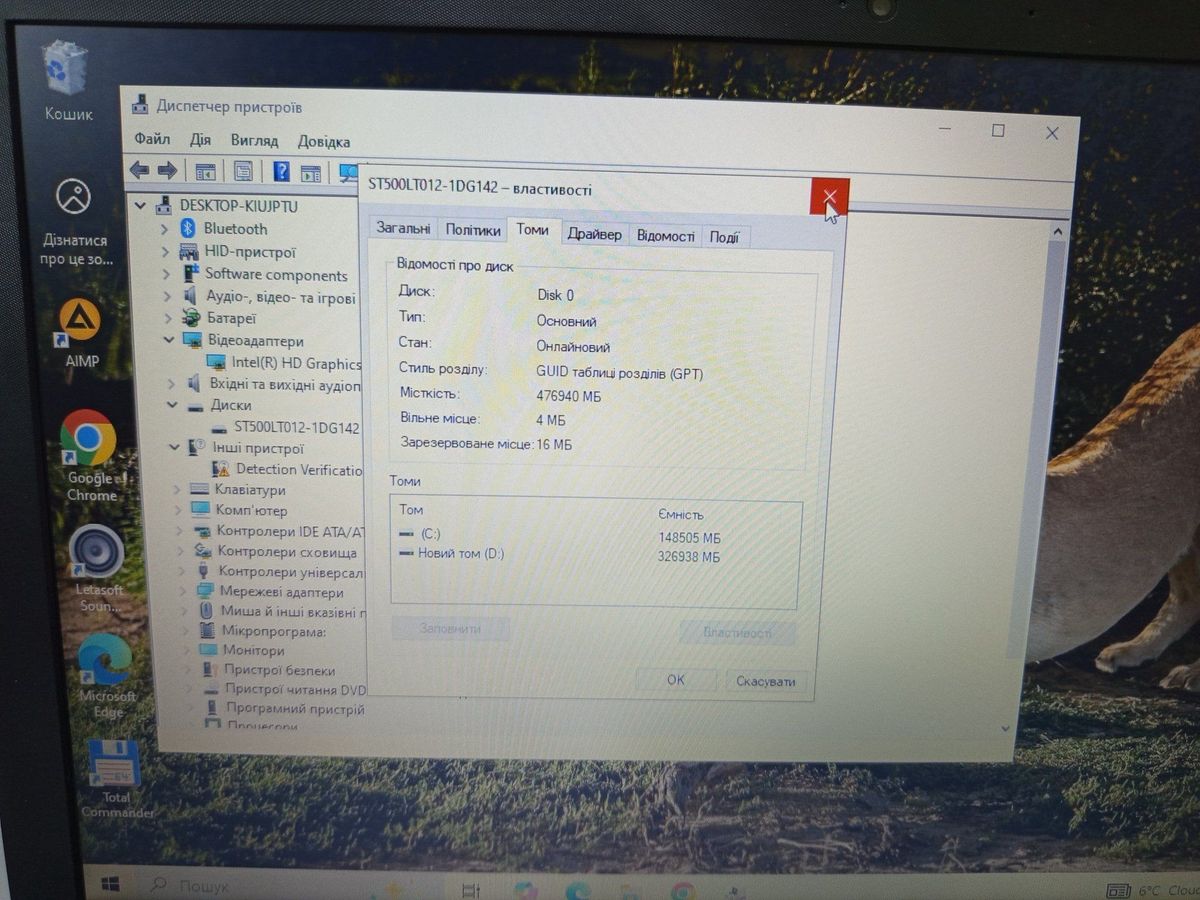1200x900 pixels.
Task: Switch to the Загальні tab
Action: point(403,228)
